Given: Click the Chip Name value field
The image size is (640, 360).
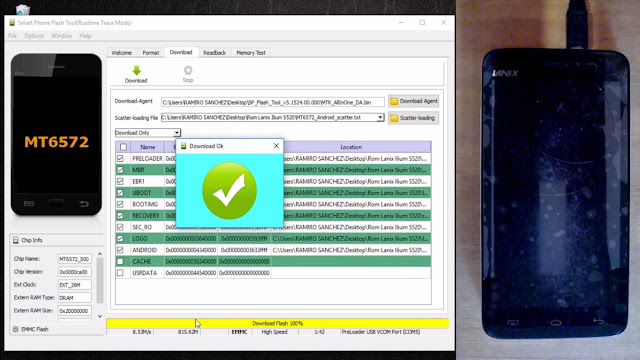Looking at the screenshot, I should click(x=75, y=259).
